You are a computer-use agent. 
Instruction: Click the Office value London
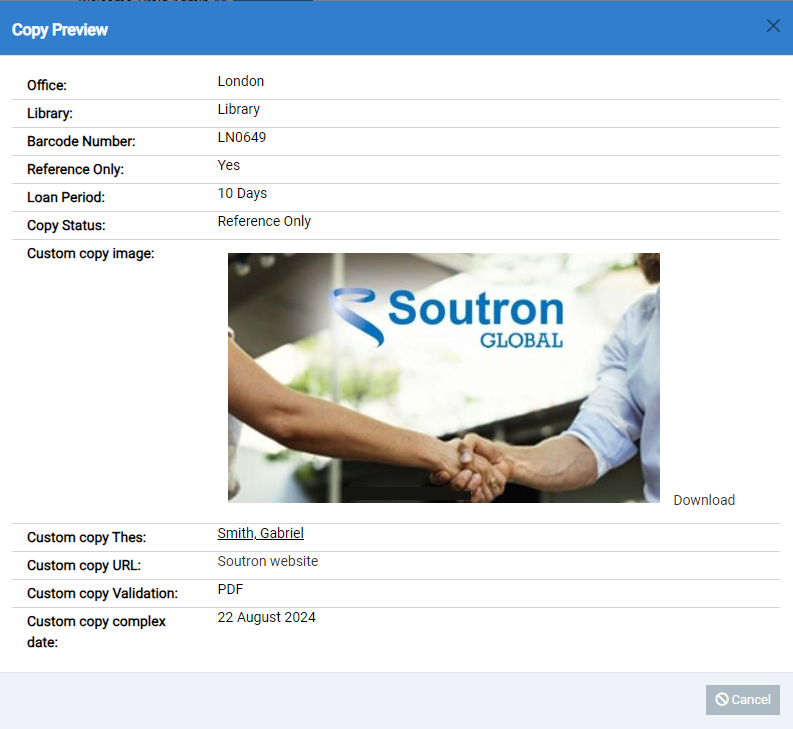click(x=241, y=81)
